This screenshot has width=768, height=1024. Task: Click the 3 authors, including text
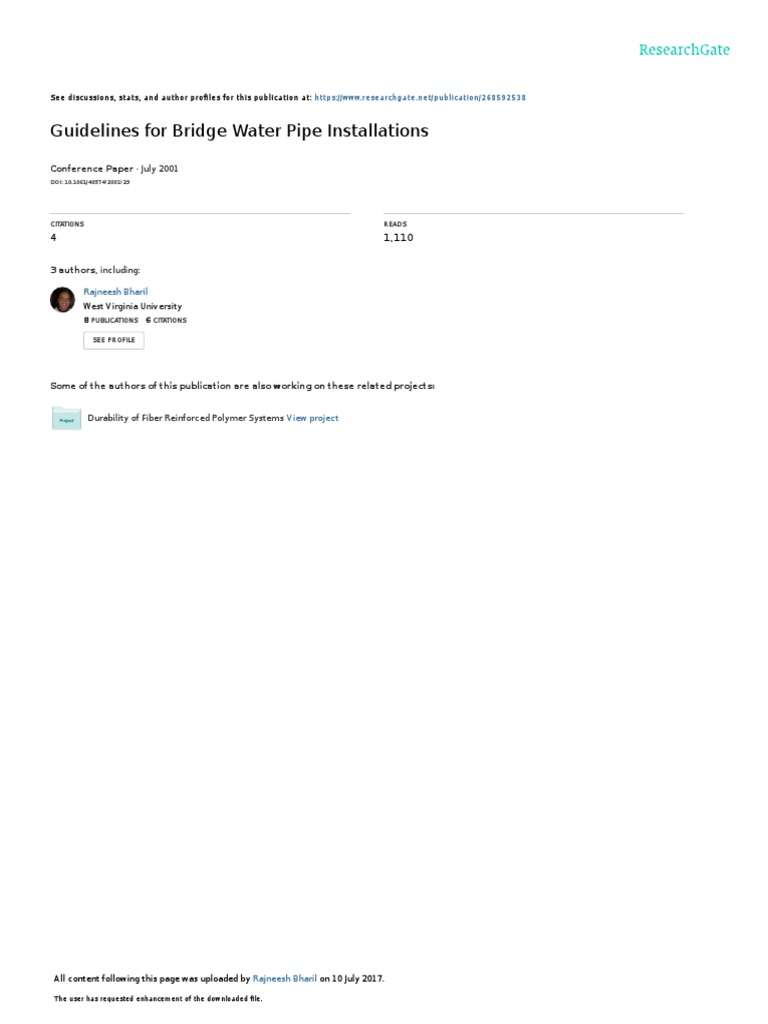click(x=95, y=270)
